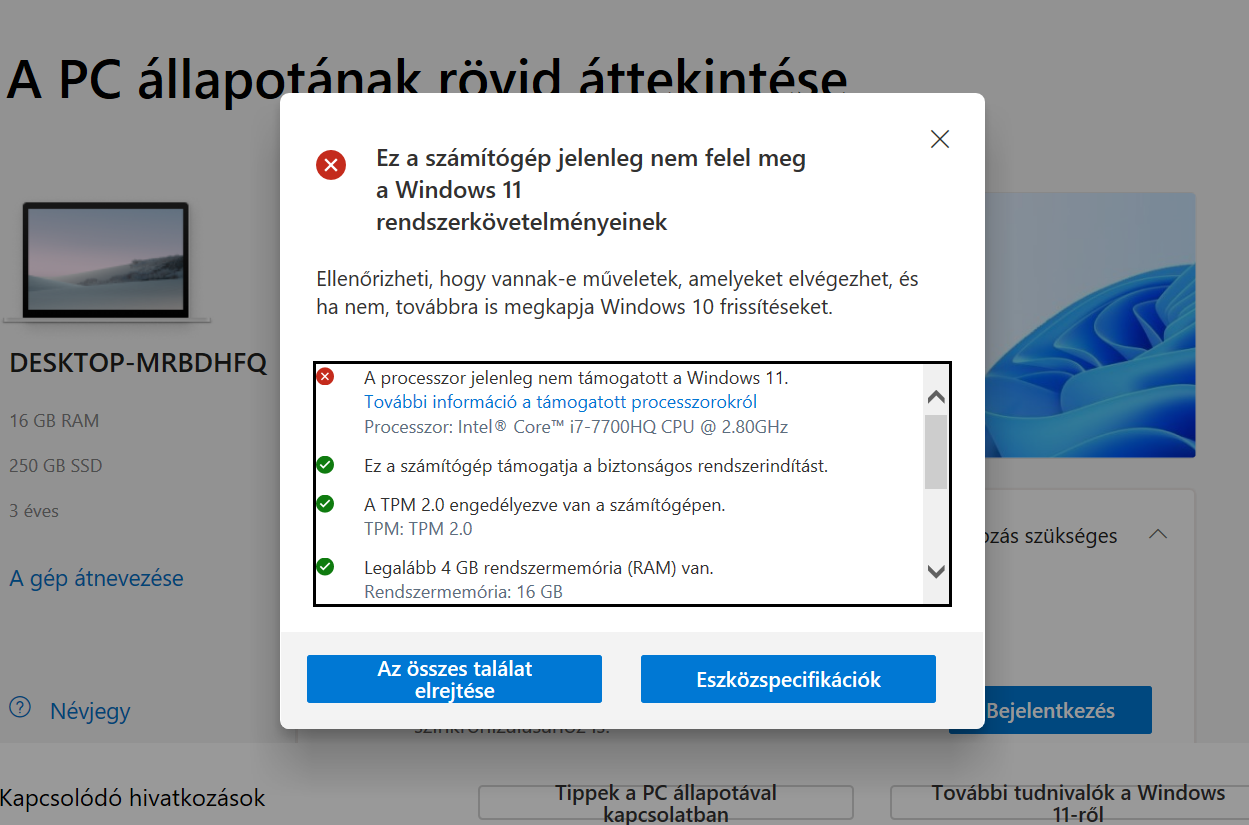The height and width of the screenshot is (825, 1249).
Task: Click the secure boot supported result text
Action: 596,466
